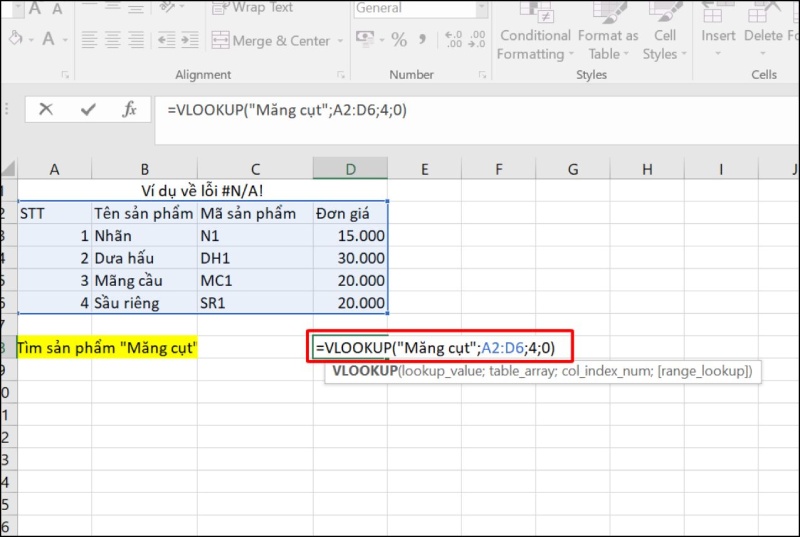Open Conditional Formatting menu
Viewport: 800px width, 537px height.
[535, 32]
